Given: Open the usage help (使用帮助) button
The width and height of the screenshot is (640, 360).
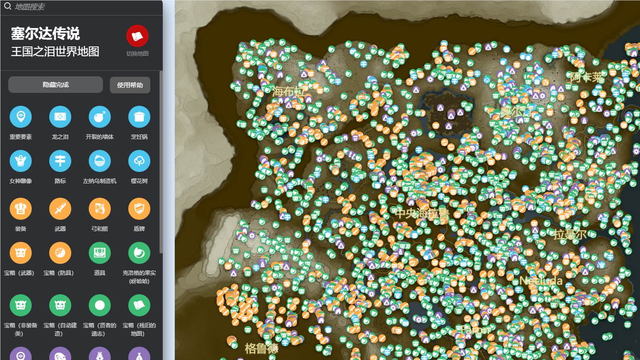Looking at the screenshot, I should (x=130, y=85).
